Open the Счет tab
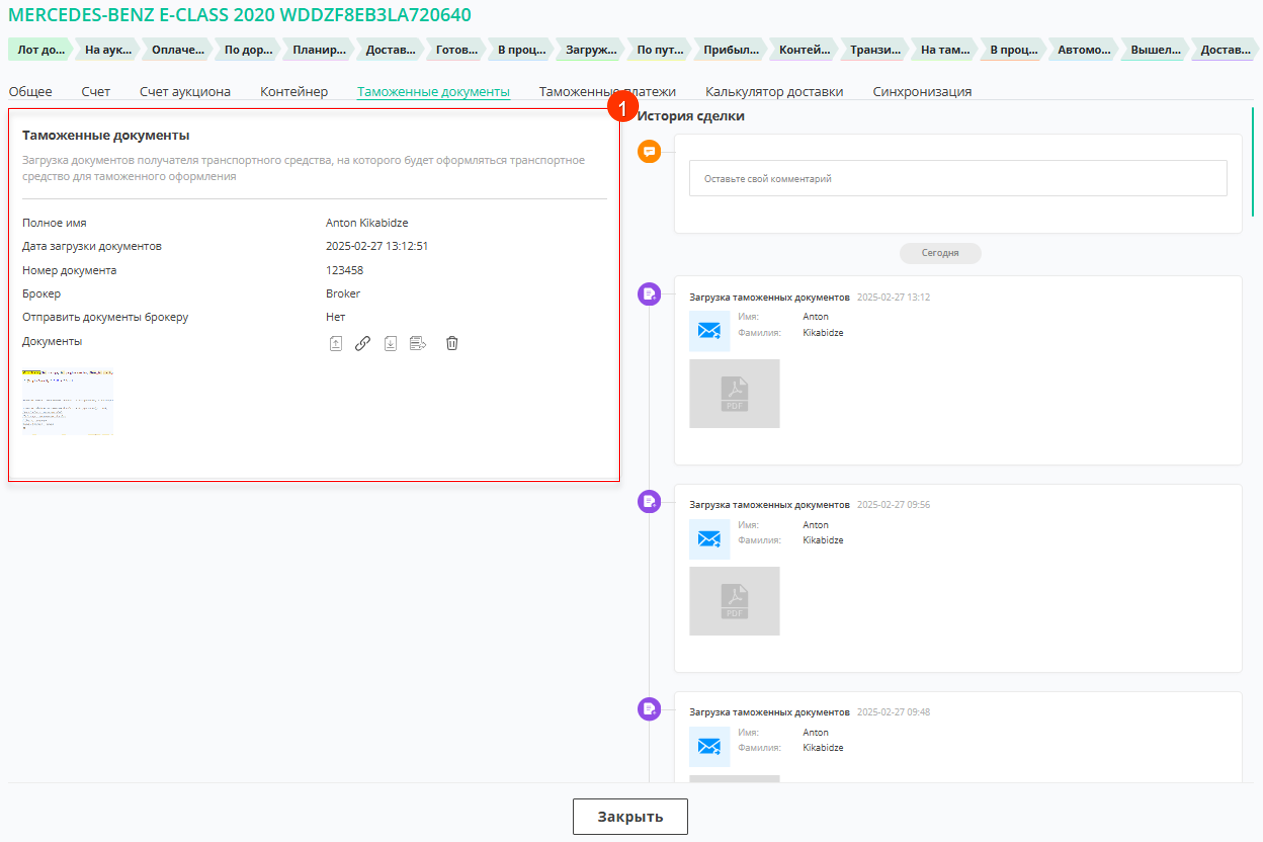Viewport: 1263px width, 842px height. pos(96,92)
